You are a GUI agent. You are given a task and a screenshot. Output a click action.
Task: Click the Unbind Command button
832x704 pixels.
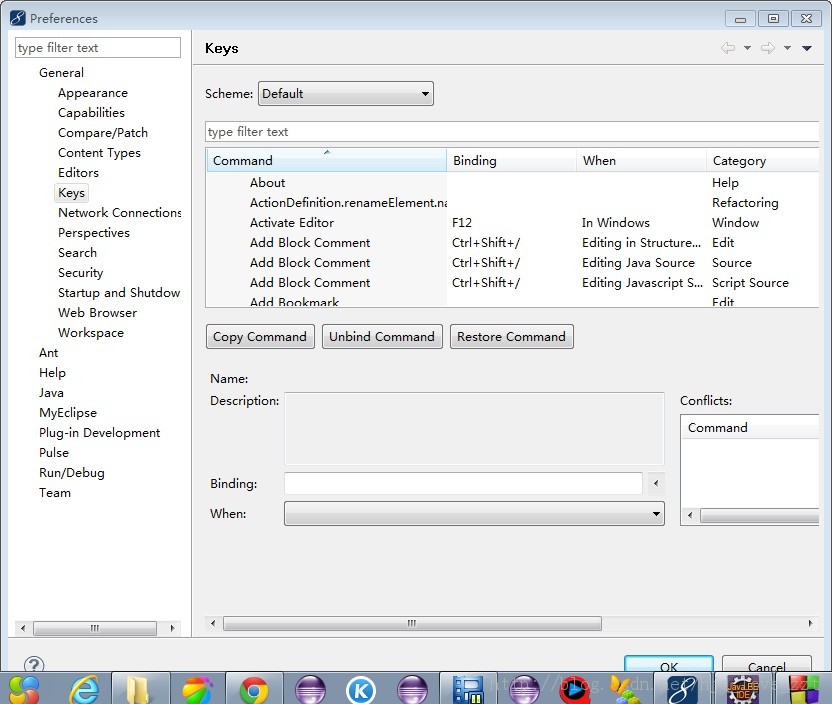point(382,337)
